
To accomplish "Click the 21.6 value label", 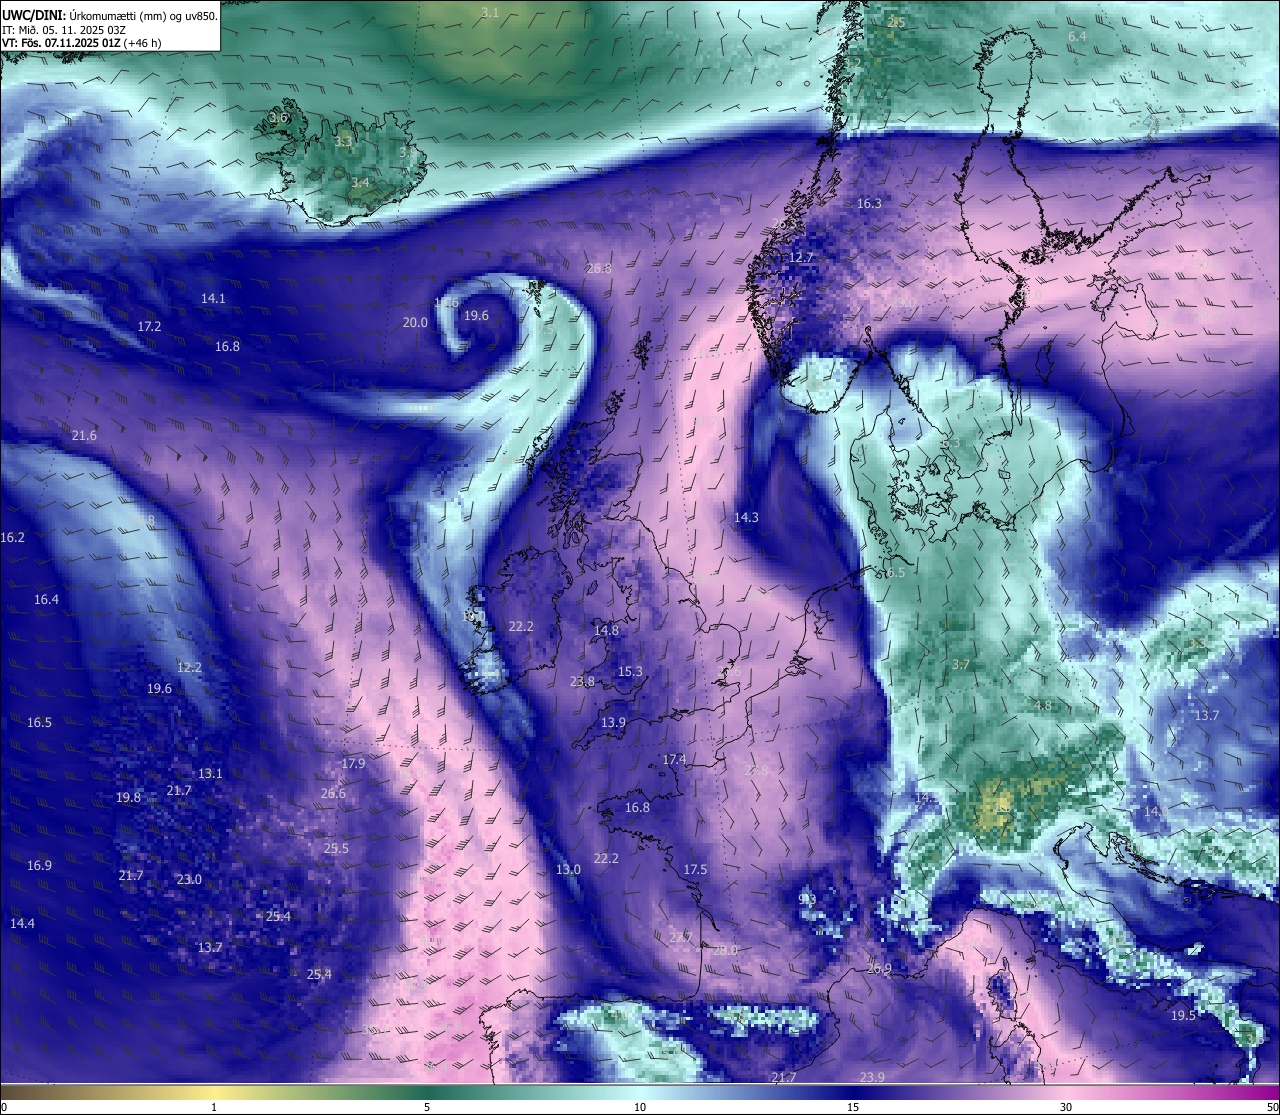I will tap(84, 436).
